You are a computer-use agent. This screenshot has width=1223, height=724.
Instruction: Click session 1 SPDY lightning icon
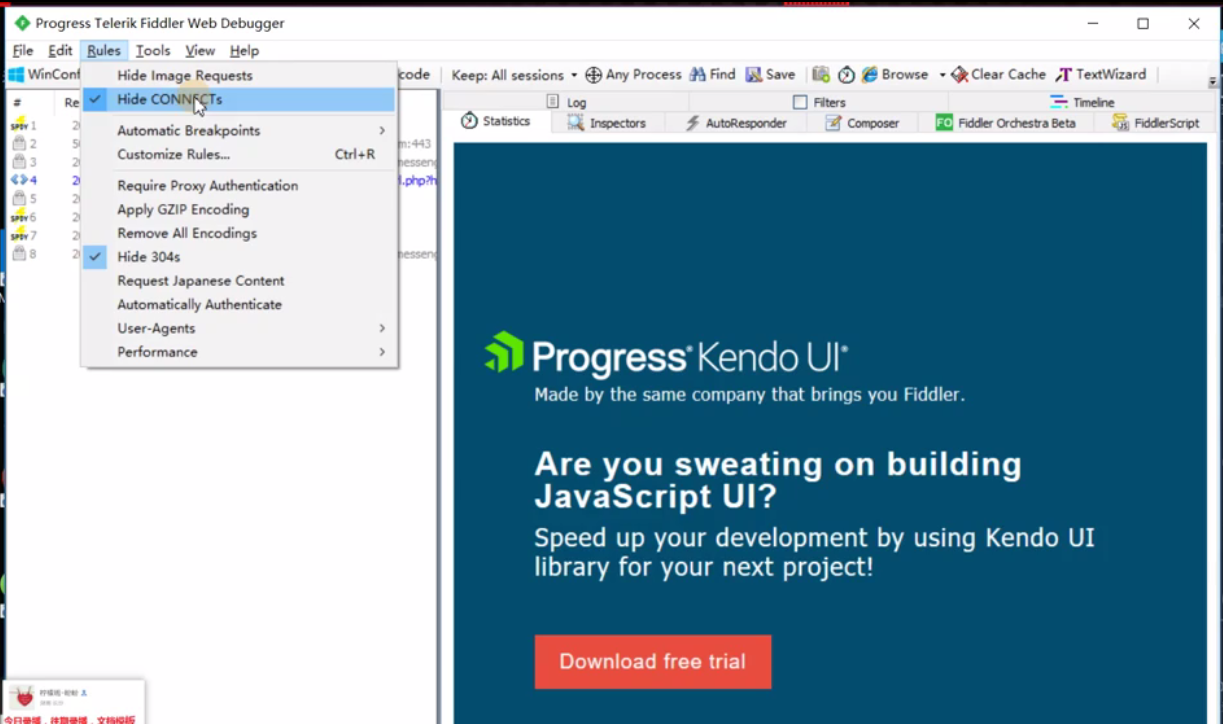point(19,125)
